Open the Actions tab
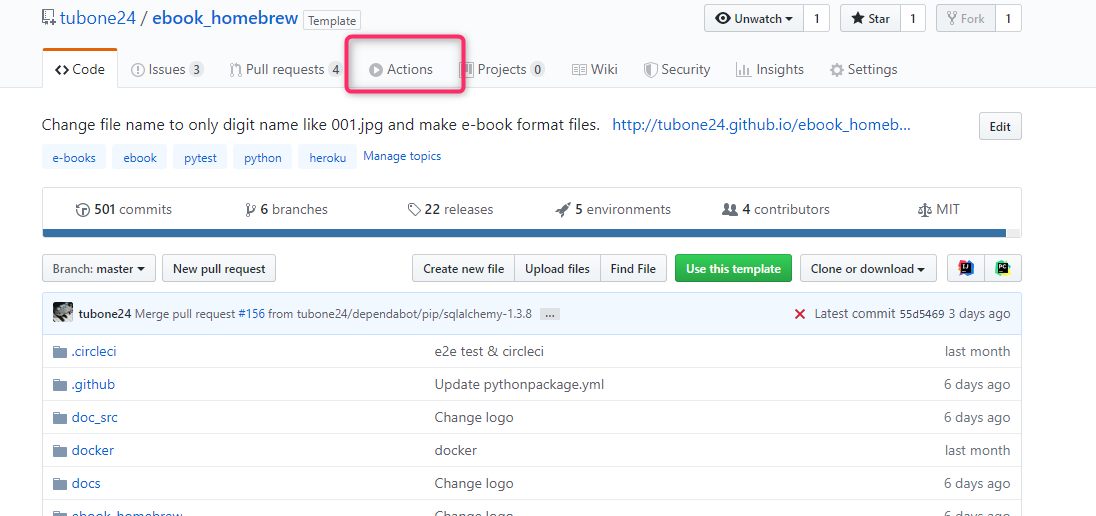This screenshot has height=516, width=1096. (x=401, y=69)
